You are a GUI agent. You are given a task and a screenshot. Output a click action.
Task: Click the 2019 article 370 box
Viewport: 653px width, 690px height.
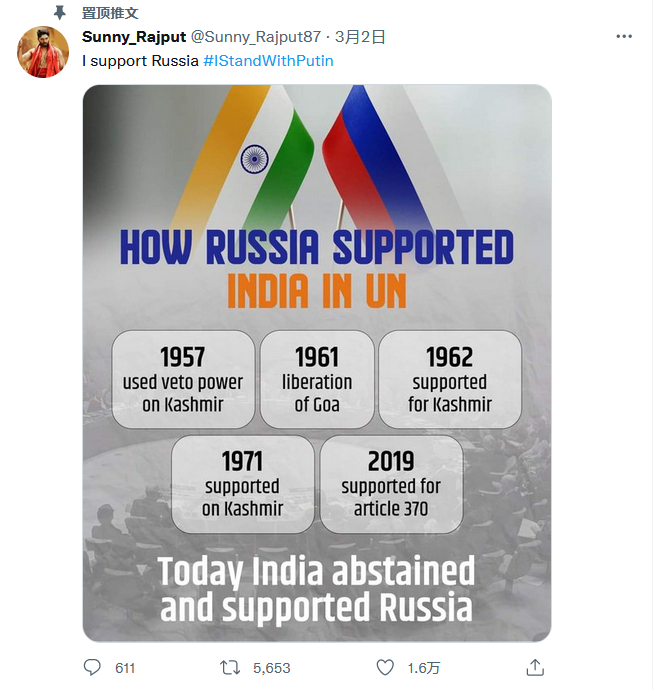[391, 484]
